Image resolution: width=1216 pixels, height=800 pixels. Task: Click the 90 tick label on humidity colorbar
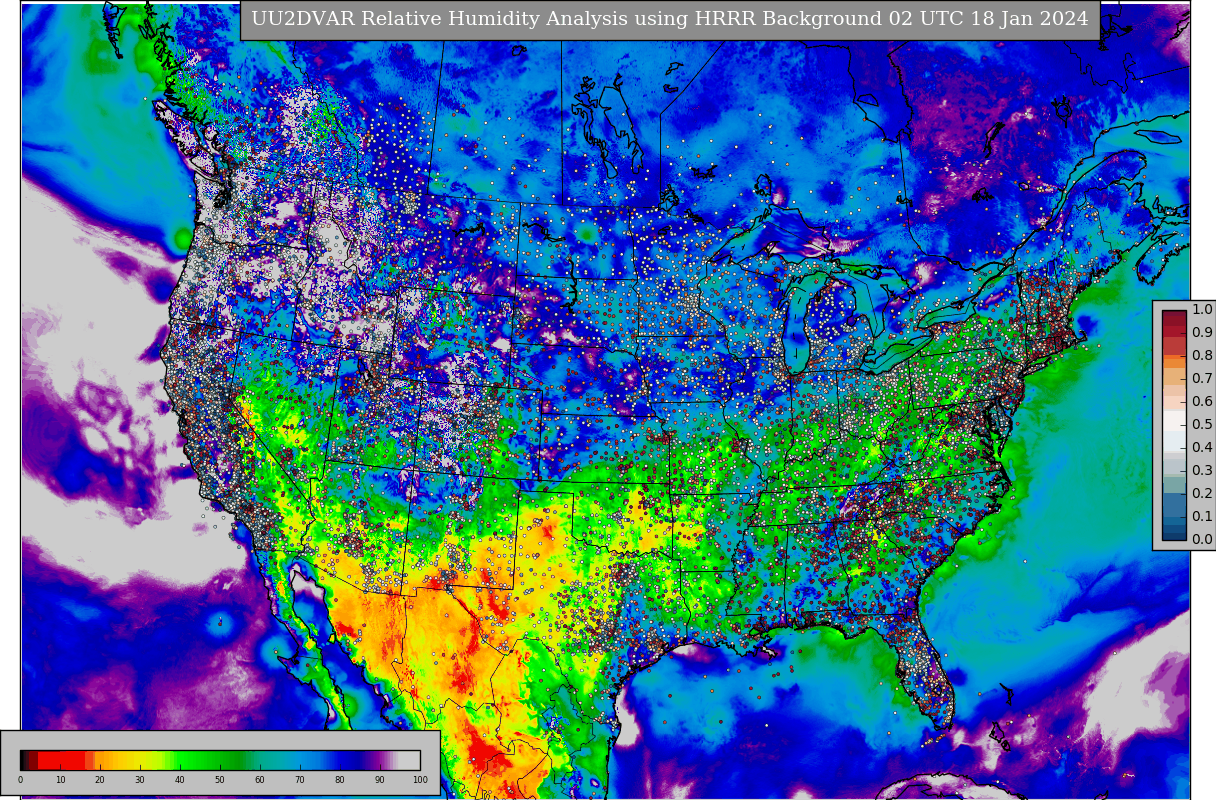tap(380, 780)
